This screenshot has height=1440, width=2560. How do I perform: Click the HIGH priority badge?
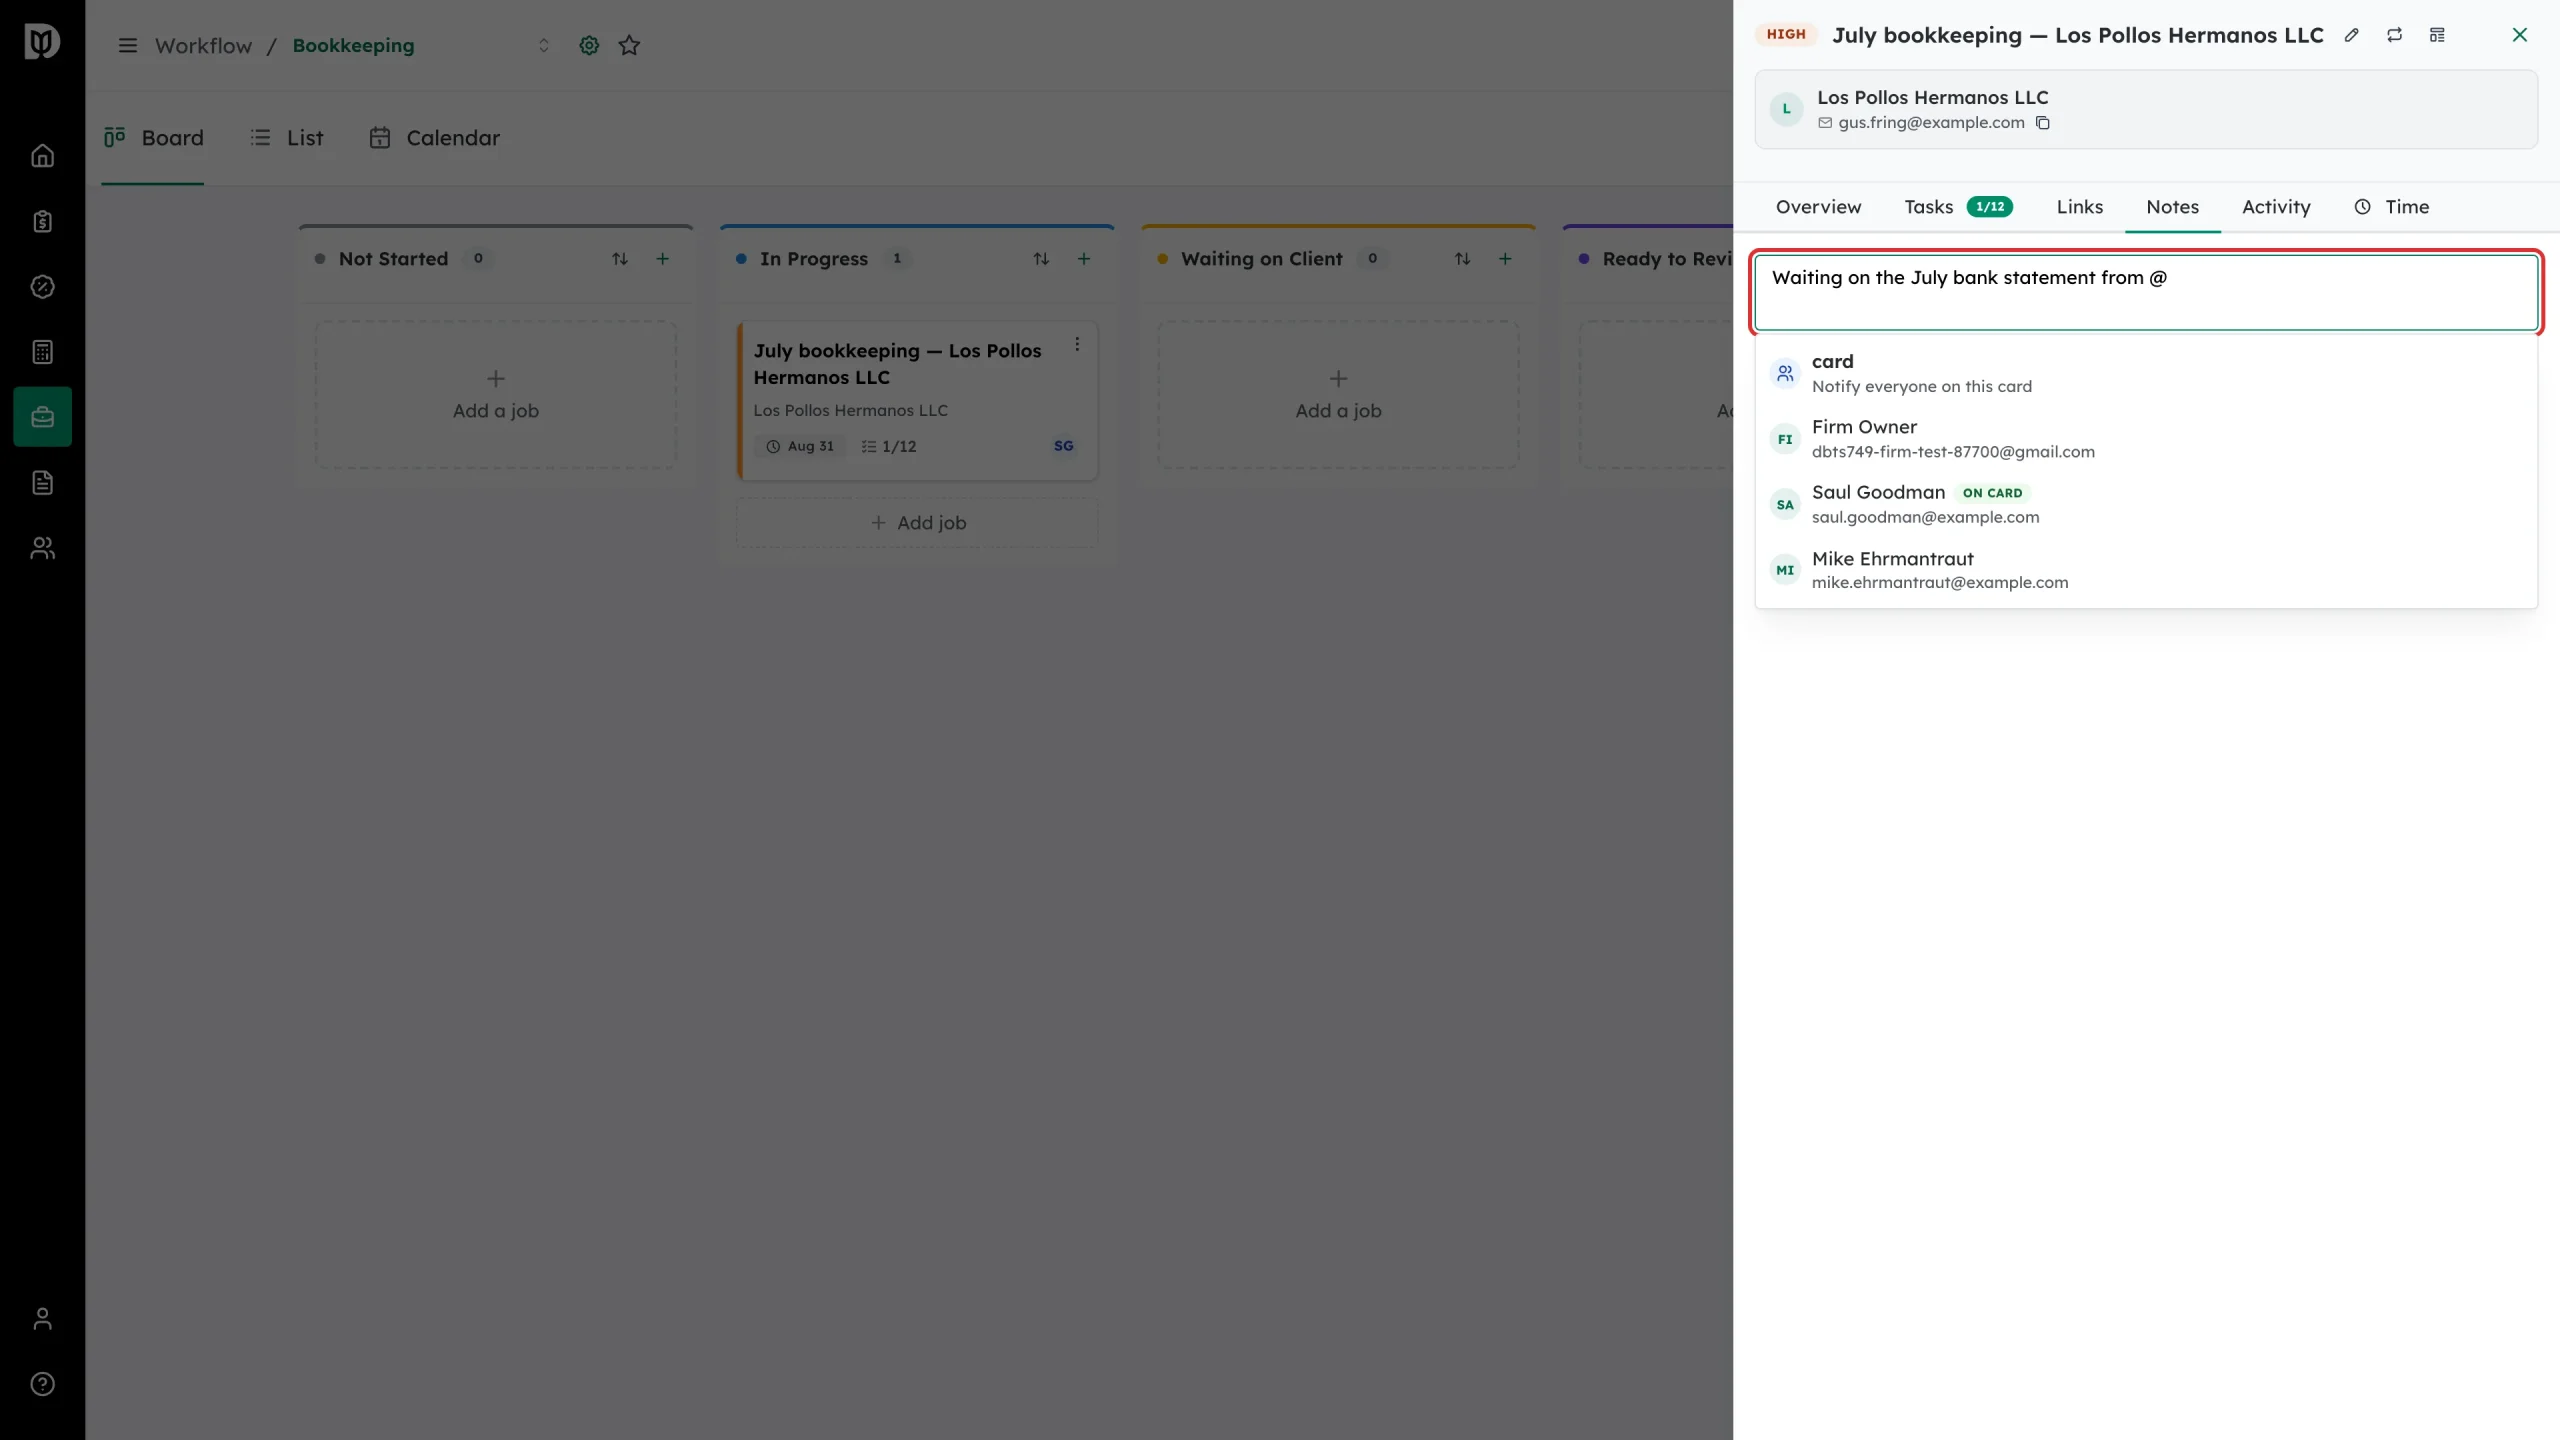coord(1786,35)
